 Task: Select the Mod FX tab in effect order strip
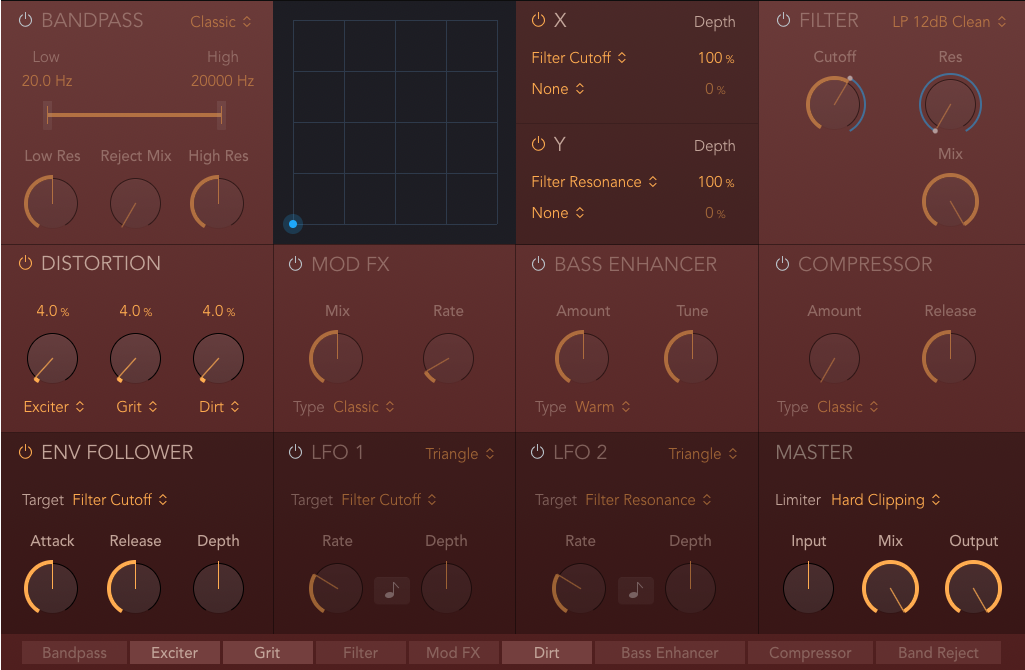(453, 652)
